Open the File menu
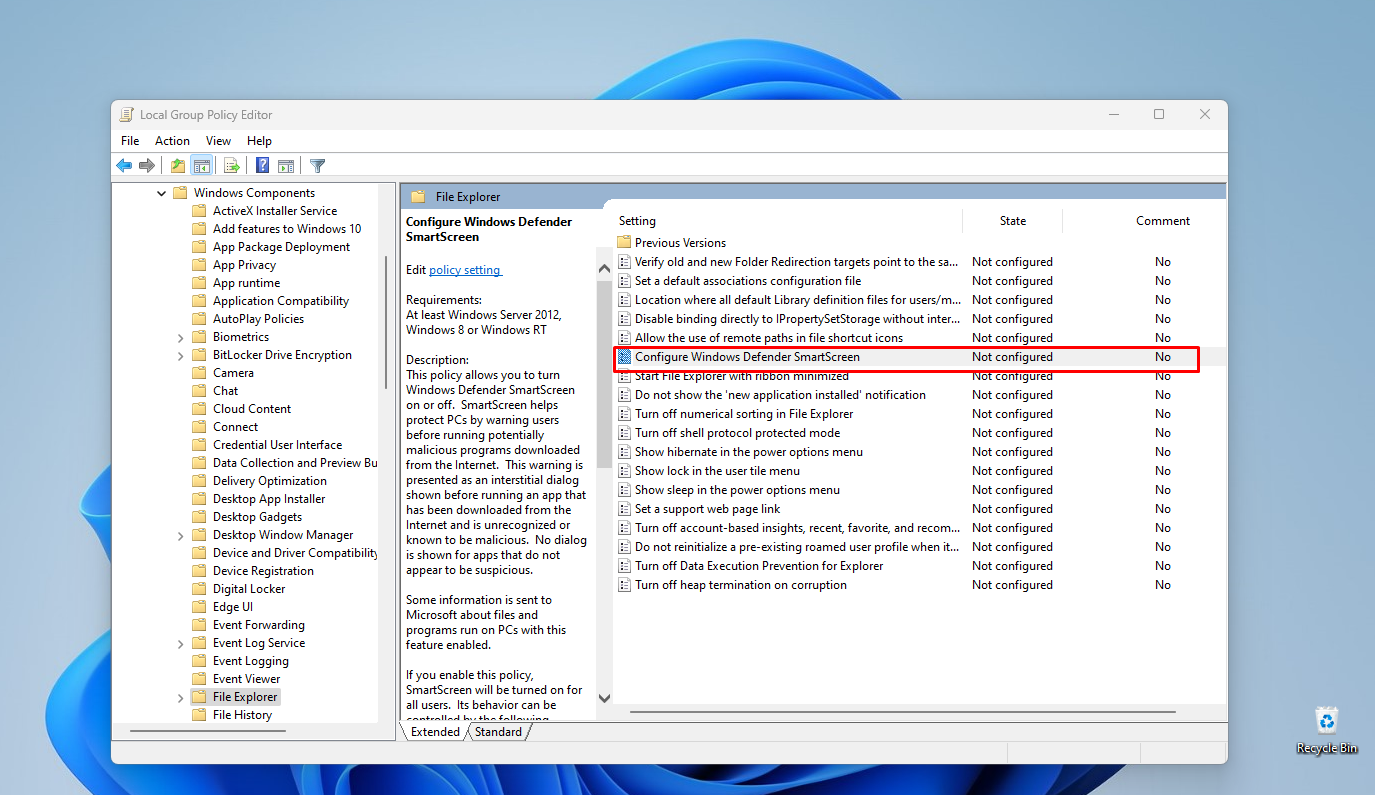 click(130, 141)
